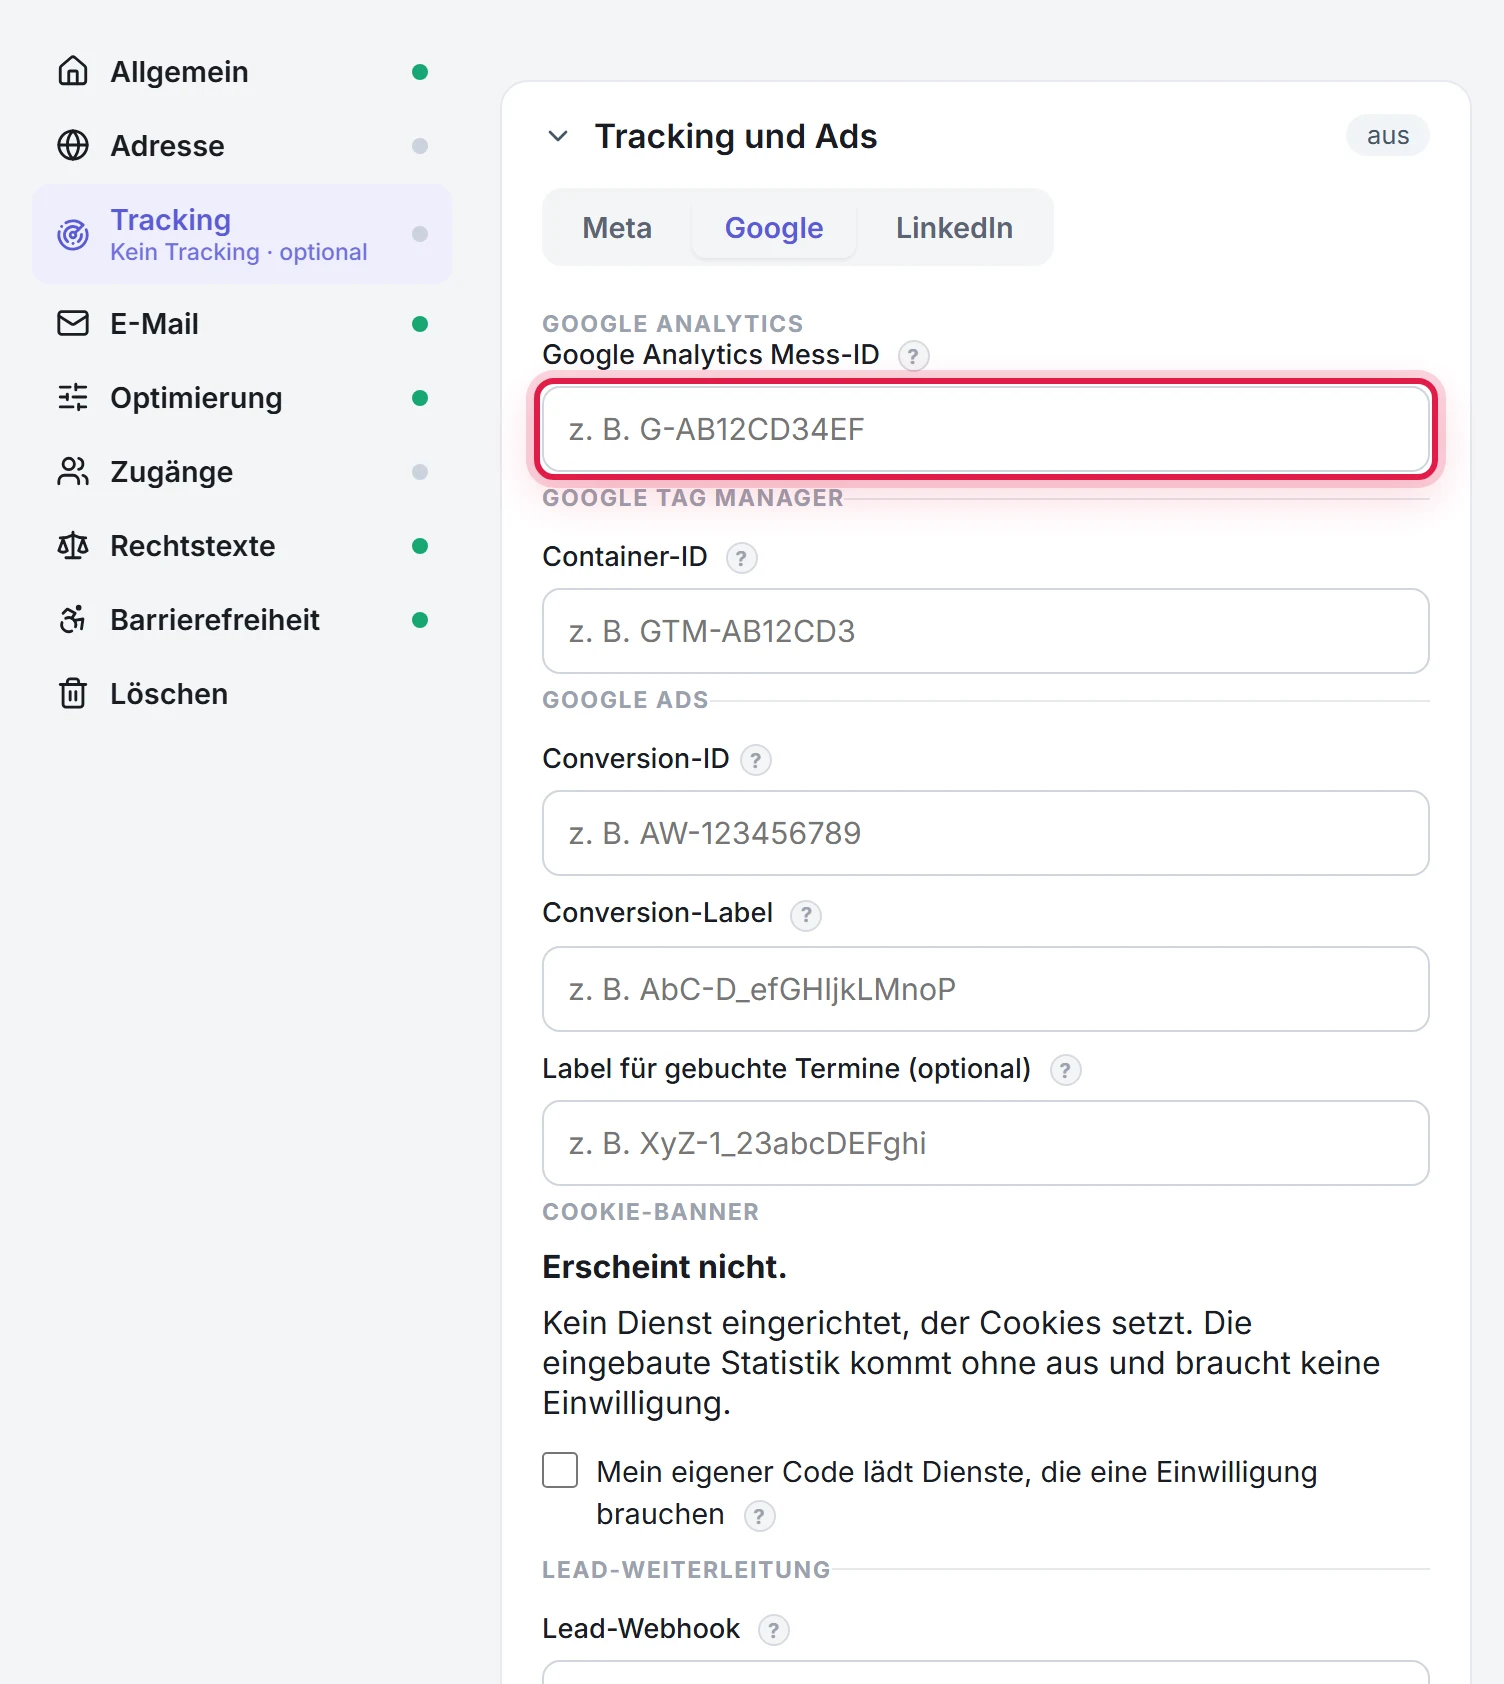The width and height of the screenshot is (1504, 1684).
Task: Focus the Conversion-Label input field
Action: (986, 989)
